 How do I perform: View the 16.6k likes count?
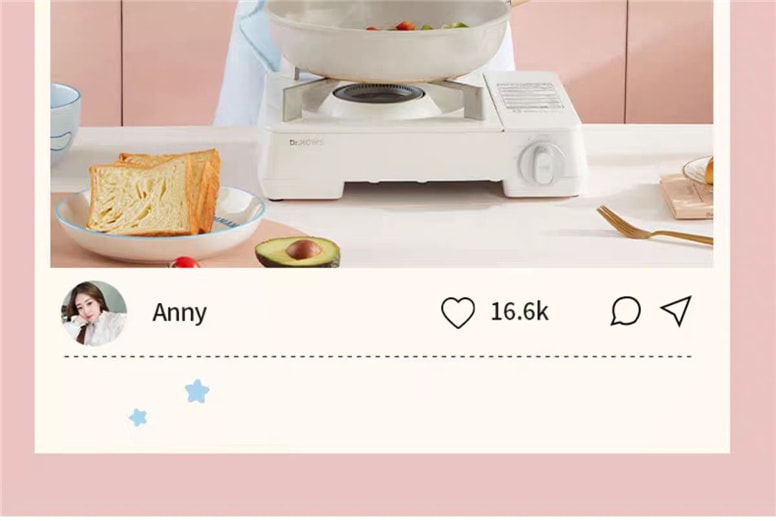[x=519, y=312]
